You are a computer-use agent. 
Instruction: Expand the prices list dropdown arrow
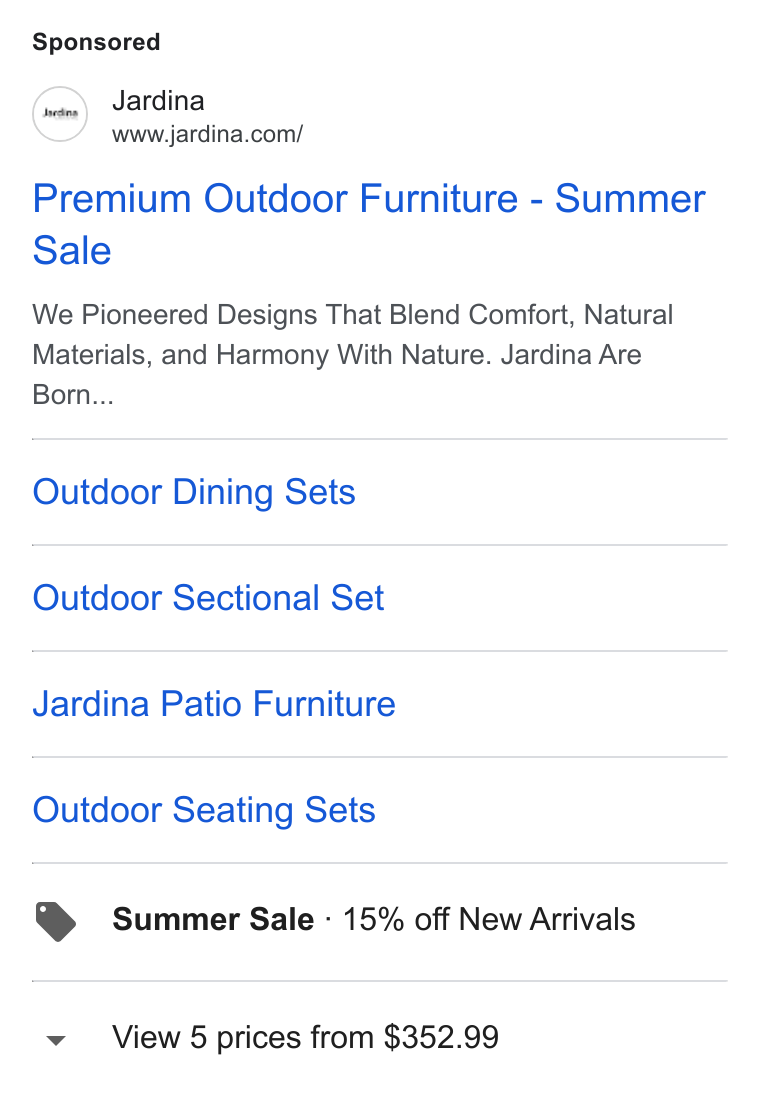click(x=56, y=1040)
